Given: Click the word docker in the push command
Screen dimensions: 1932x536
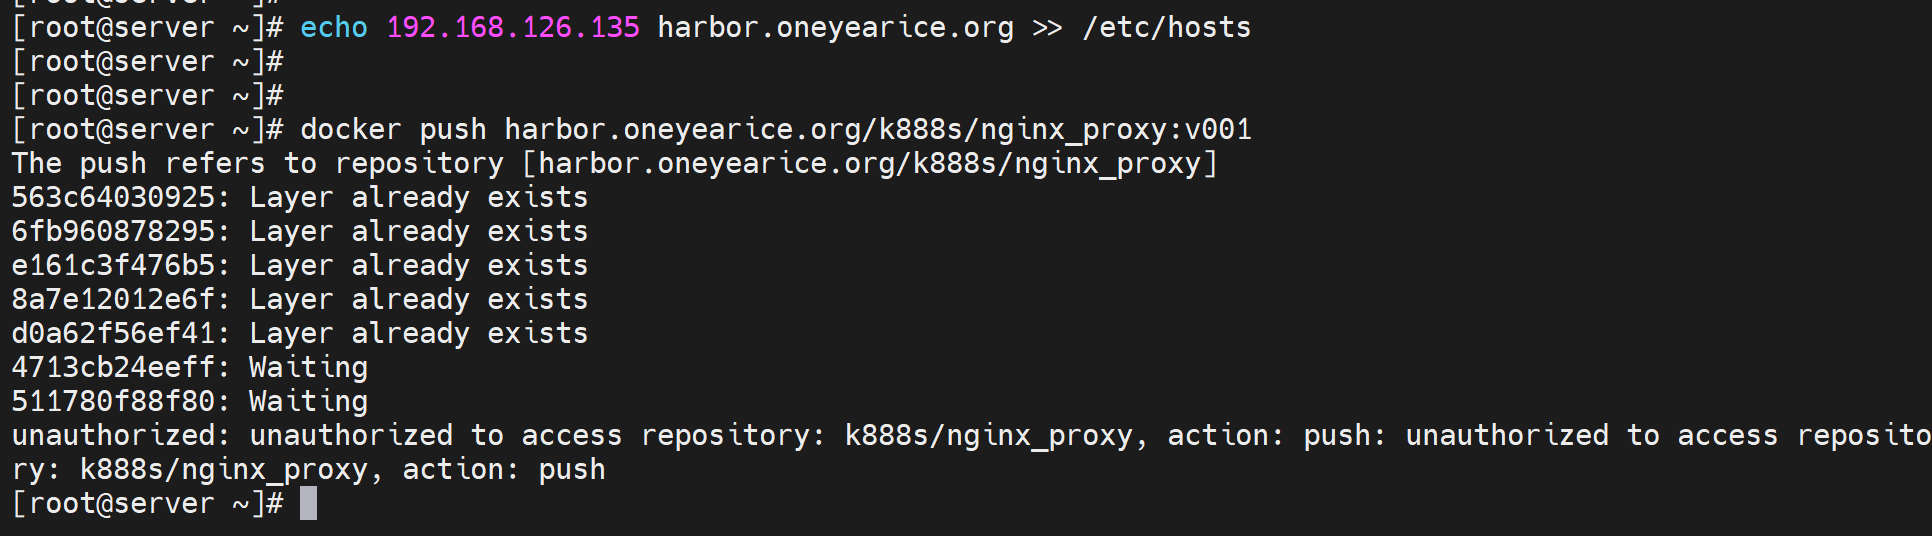Looking at the screenshot, I should (351, 130).
